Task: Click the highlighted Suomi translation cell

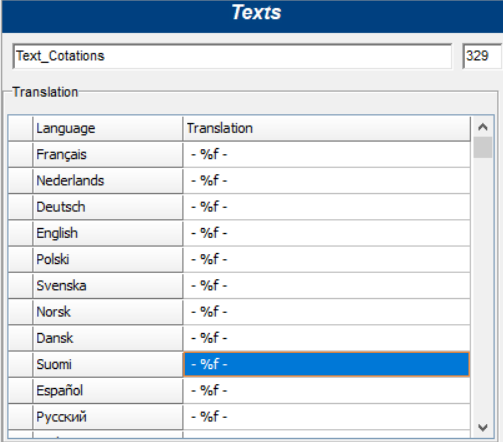Action: point(327,364)
